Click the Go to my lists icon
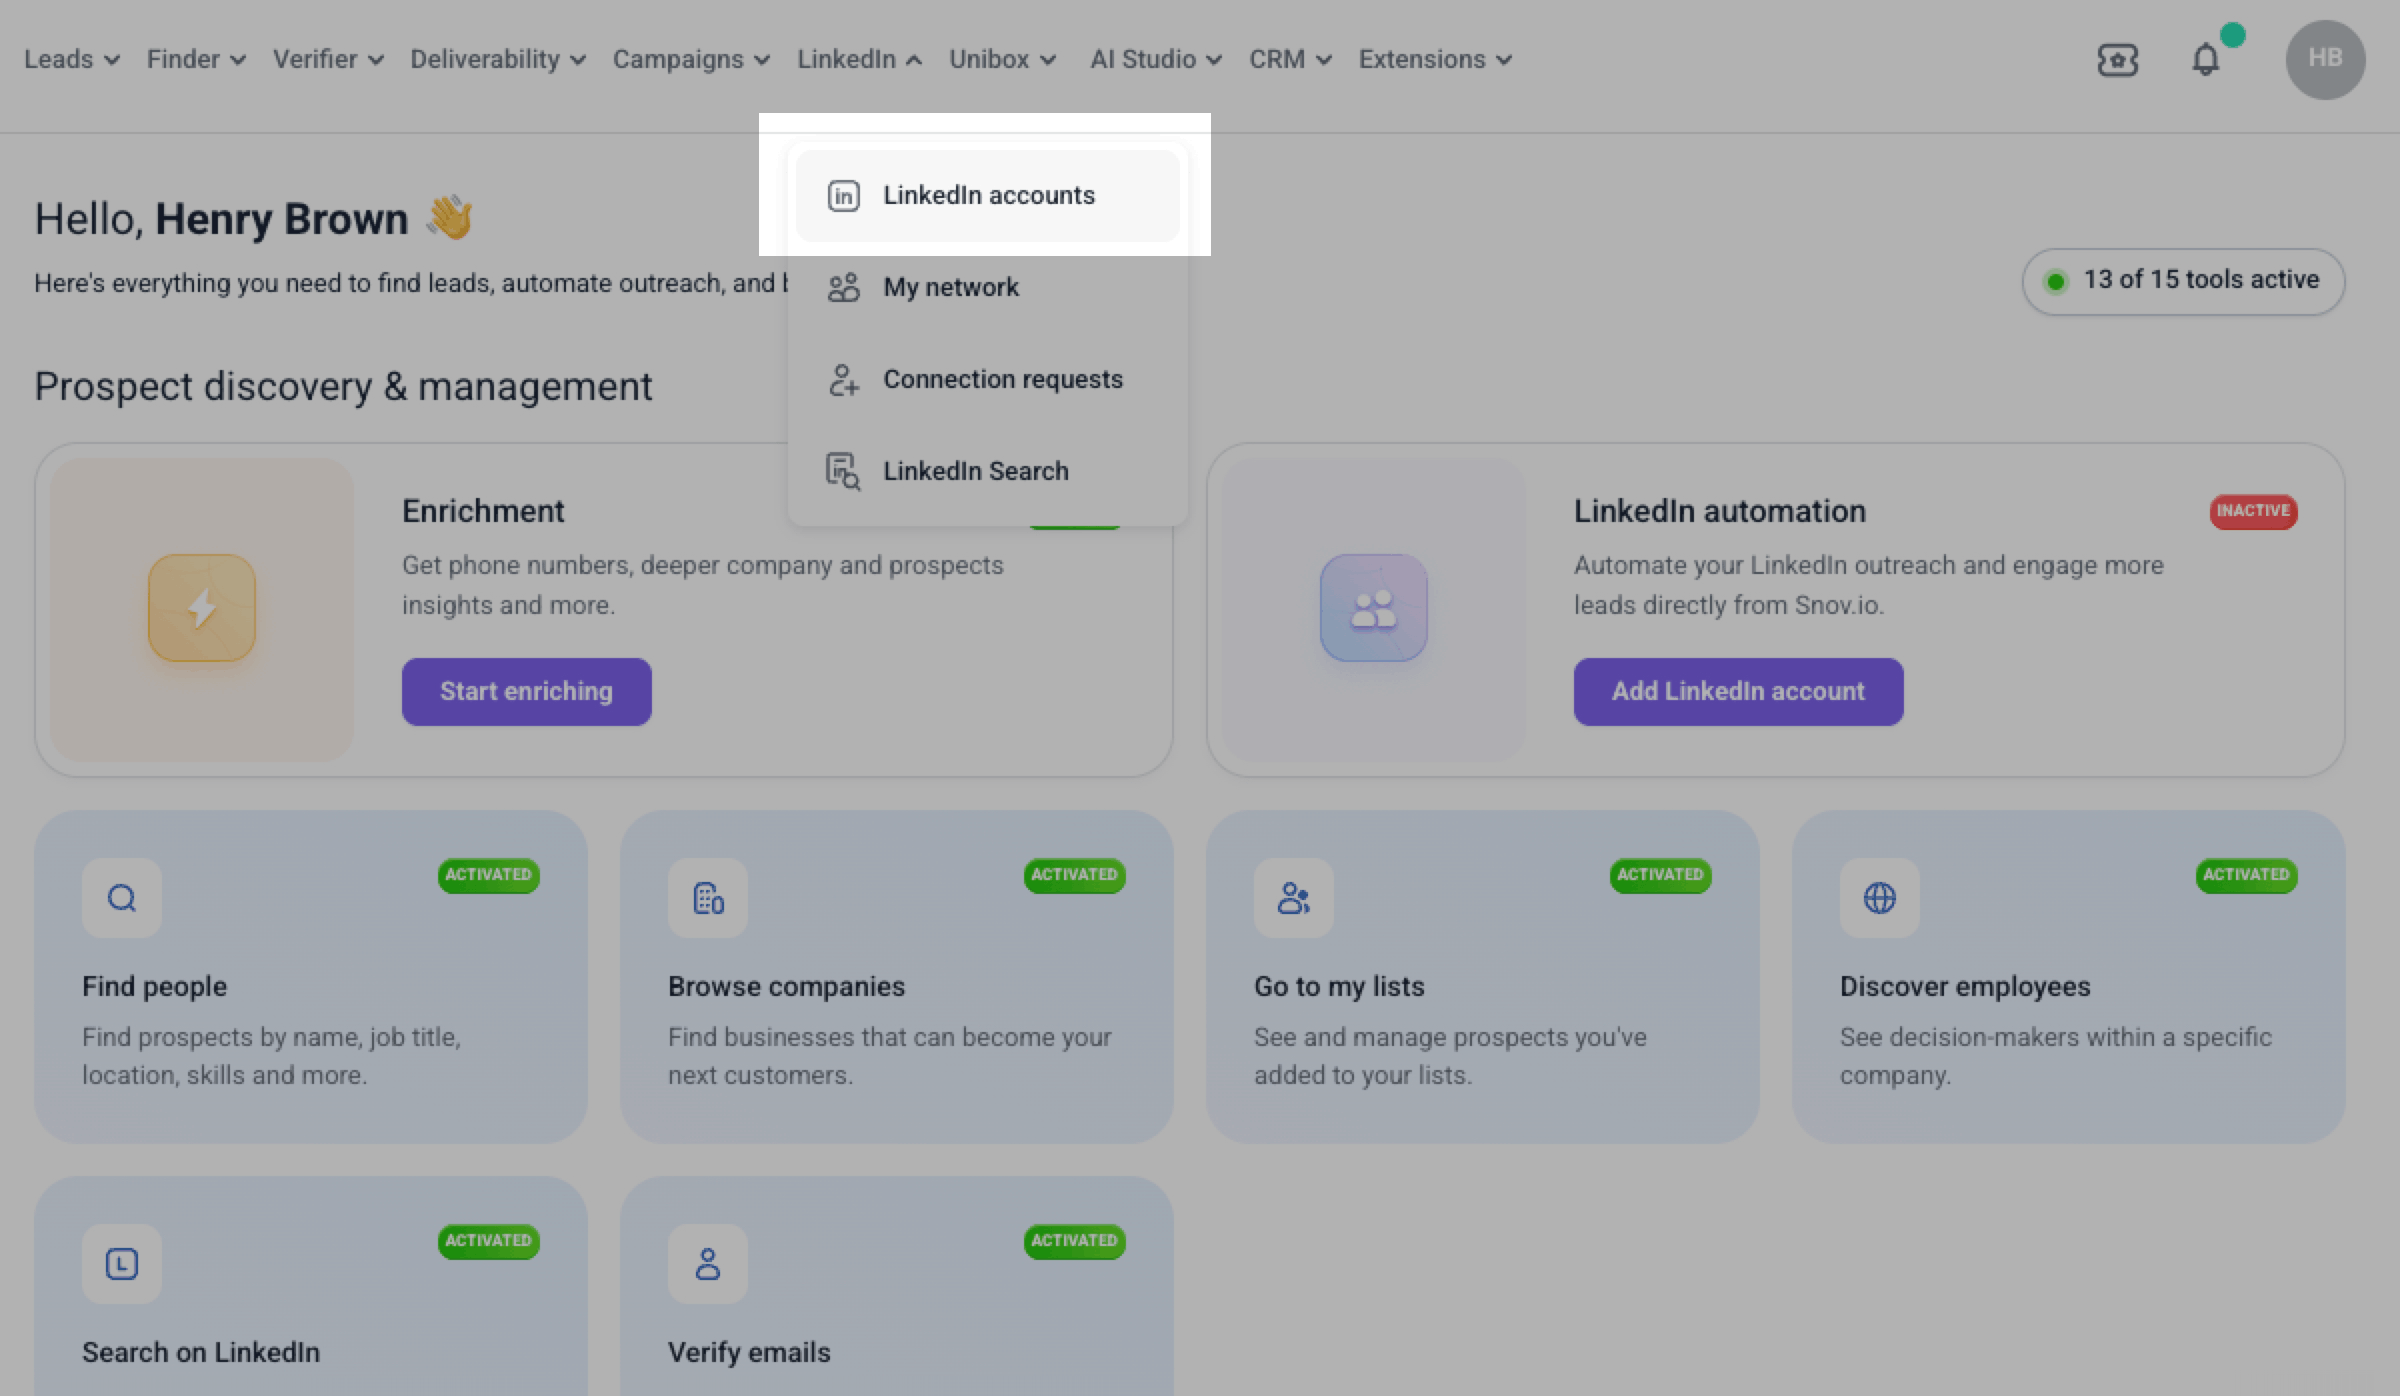Viewport: 2400px width, 1396px height. 1294,898
